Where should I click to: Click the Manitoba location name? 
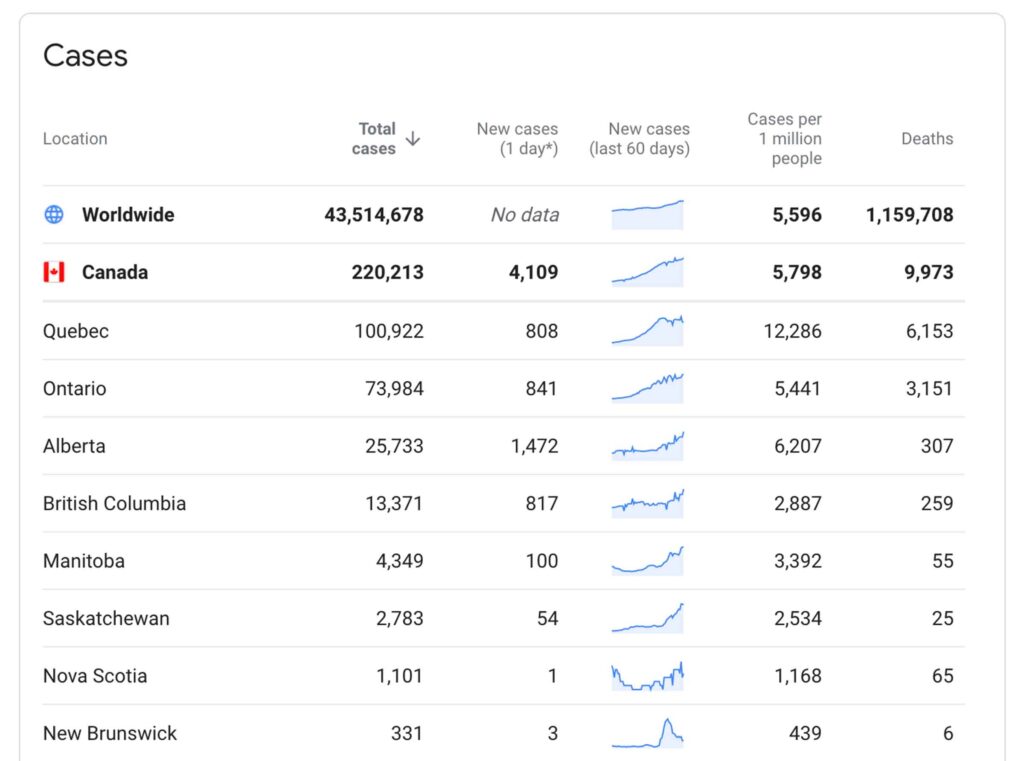point(84,561)
